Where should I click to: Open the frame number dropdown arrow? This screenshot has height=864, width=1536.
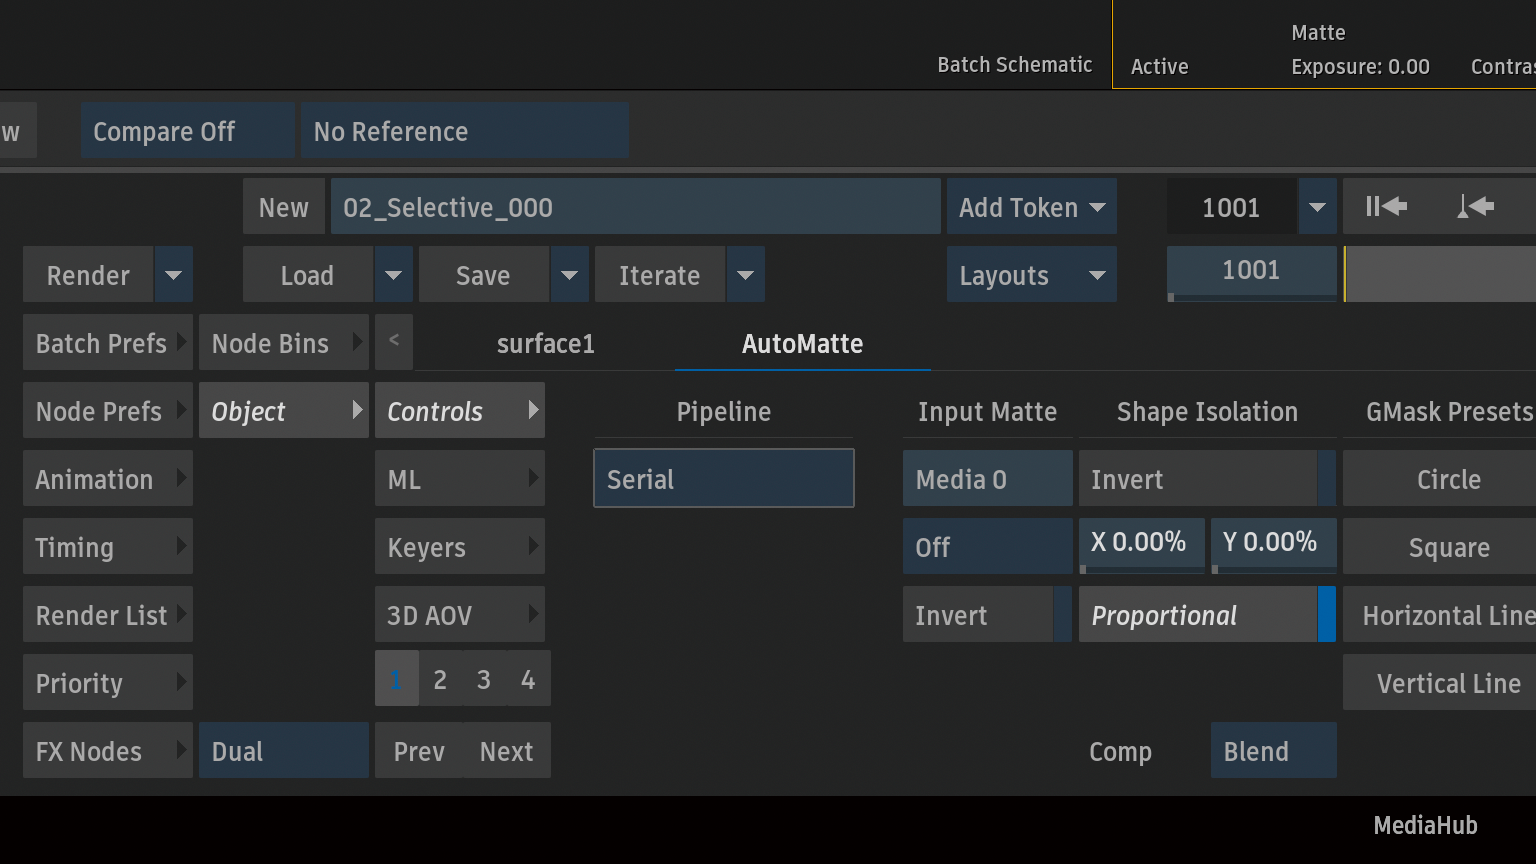[1317, 207]
